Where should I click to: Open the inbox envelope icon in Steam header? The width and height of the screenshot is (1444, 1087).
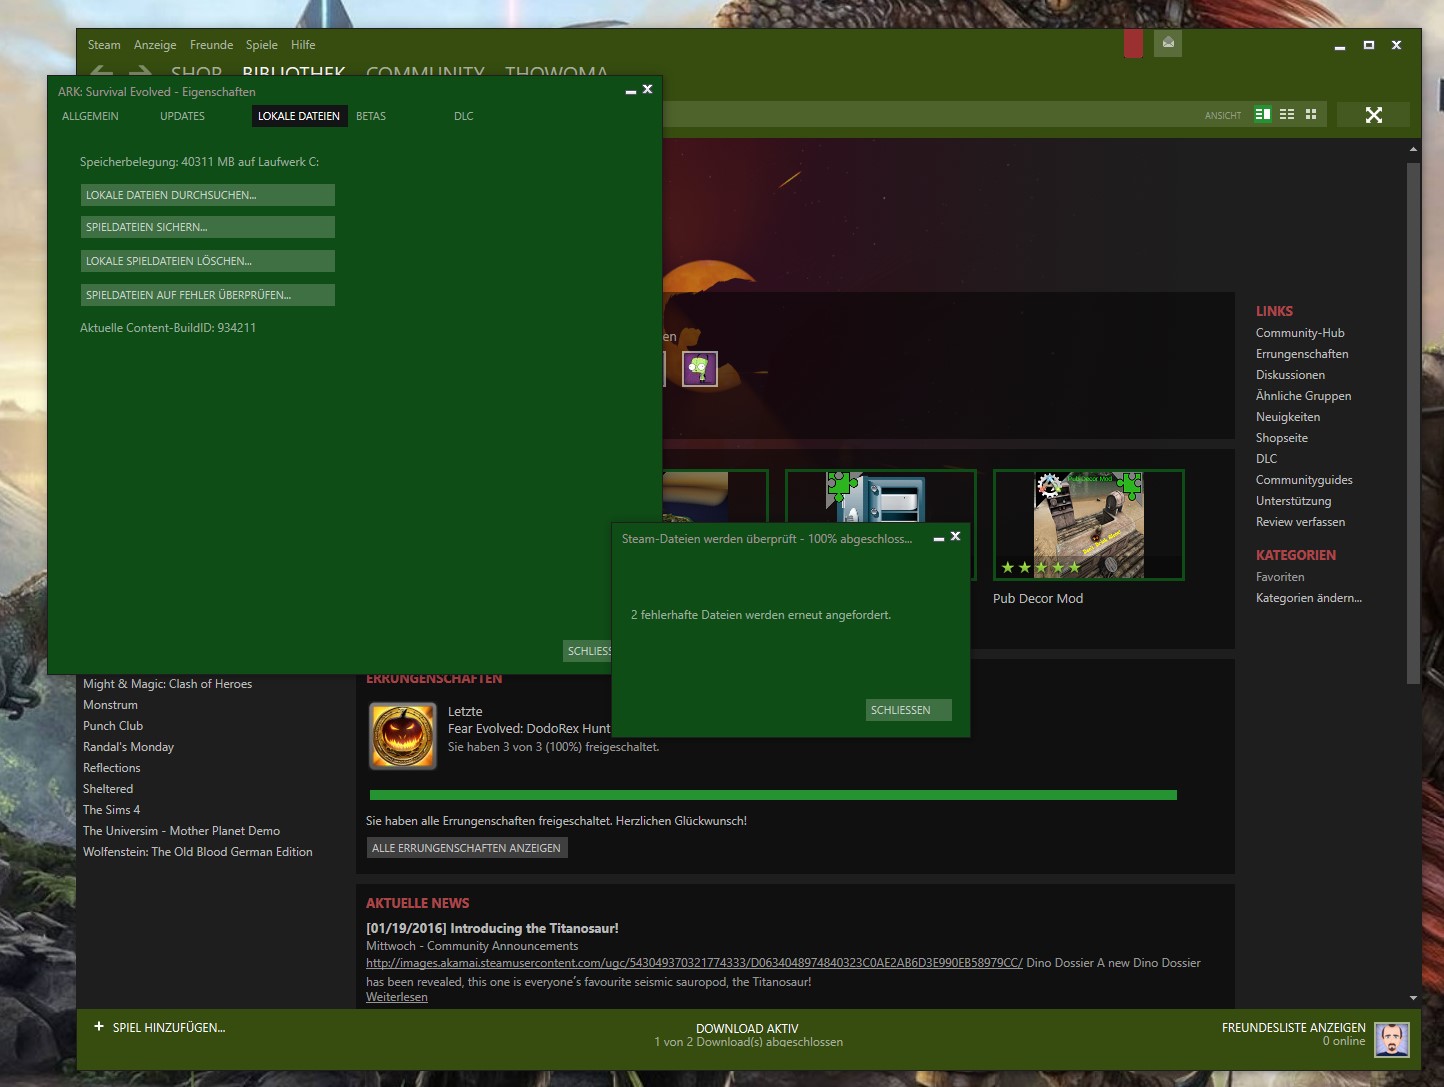[1168, 43]
